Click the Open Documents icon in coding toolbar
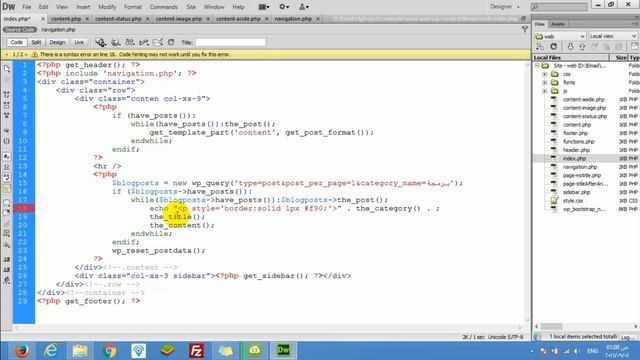The image size is (640, 360). tap(7, 69)
